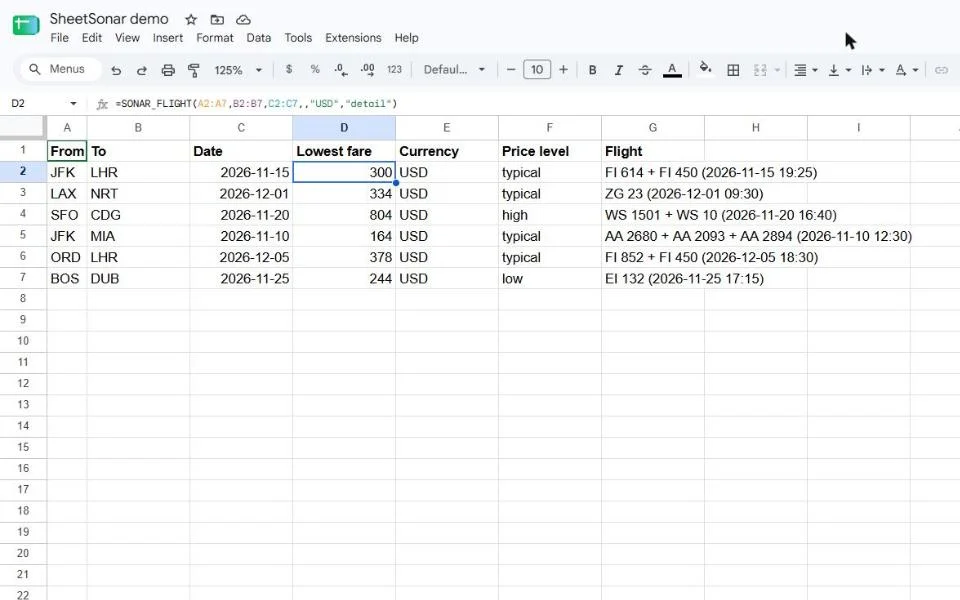Format as percent
Viewport: 960px width, 600px height.
pos(315,69)
